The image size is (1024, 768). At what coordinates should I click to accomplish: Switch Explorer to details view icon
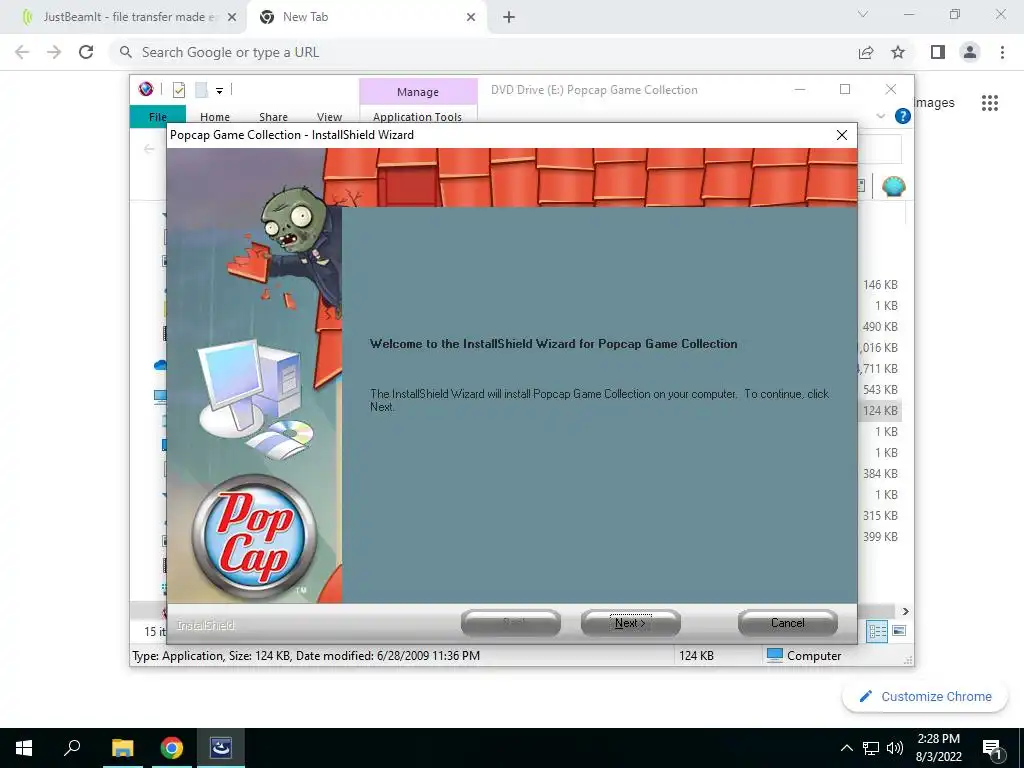coord(877,631)
